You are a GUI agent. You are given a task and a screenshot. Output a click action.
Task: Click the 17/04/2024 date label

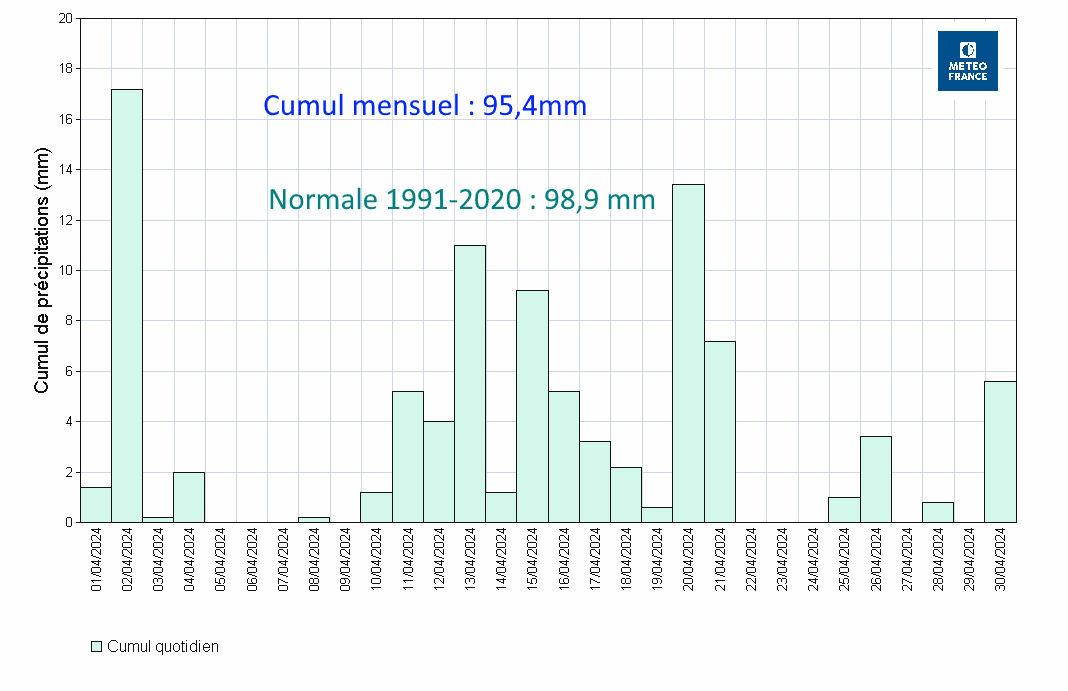point(595,557)
